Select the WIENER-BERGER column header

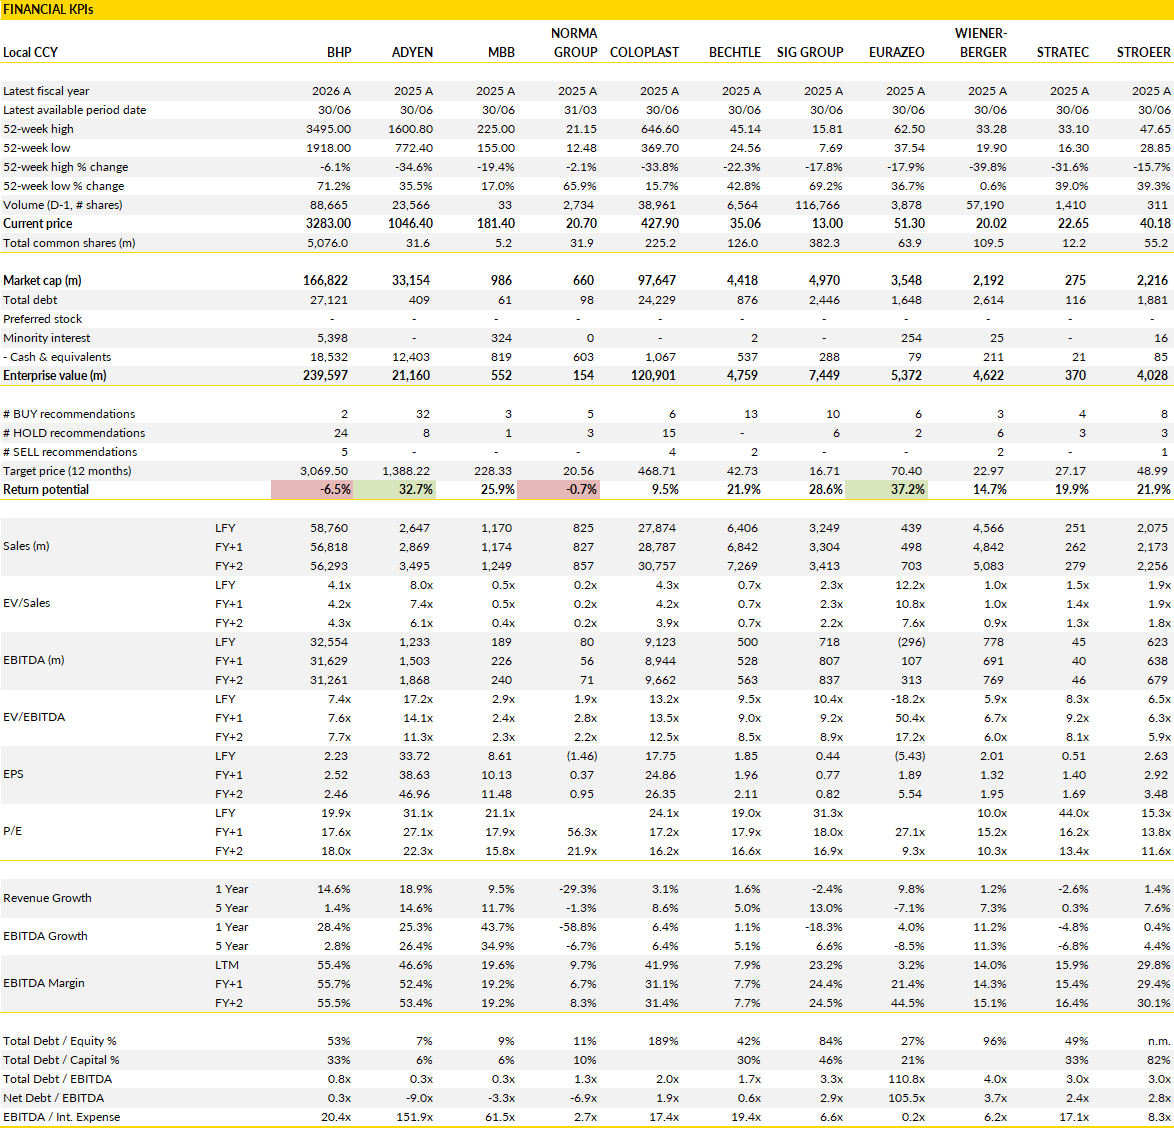coord(980,43)
